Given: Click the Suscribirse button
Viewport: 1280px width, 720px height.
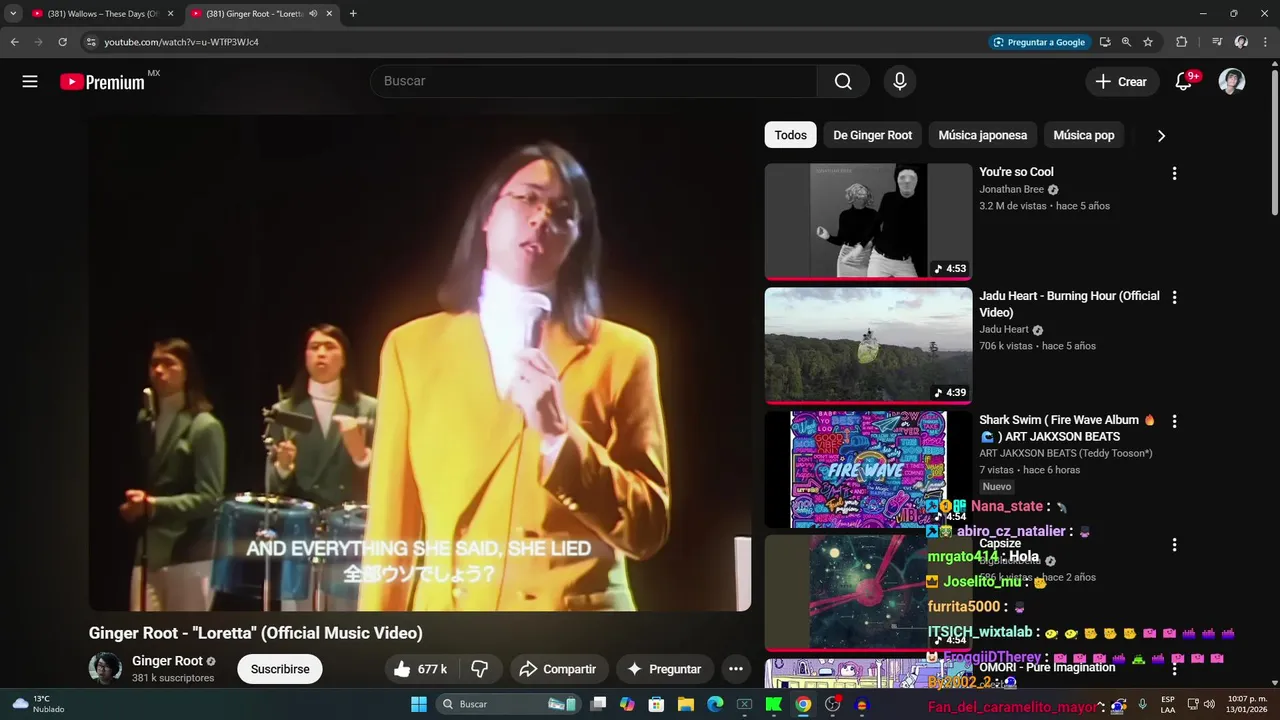Looking at the screenshot, I should pyautogui.click(x=280, y=669).
